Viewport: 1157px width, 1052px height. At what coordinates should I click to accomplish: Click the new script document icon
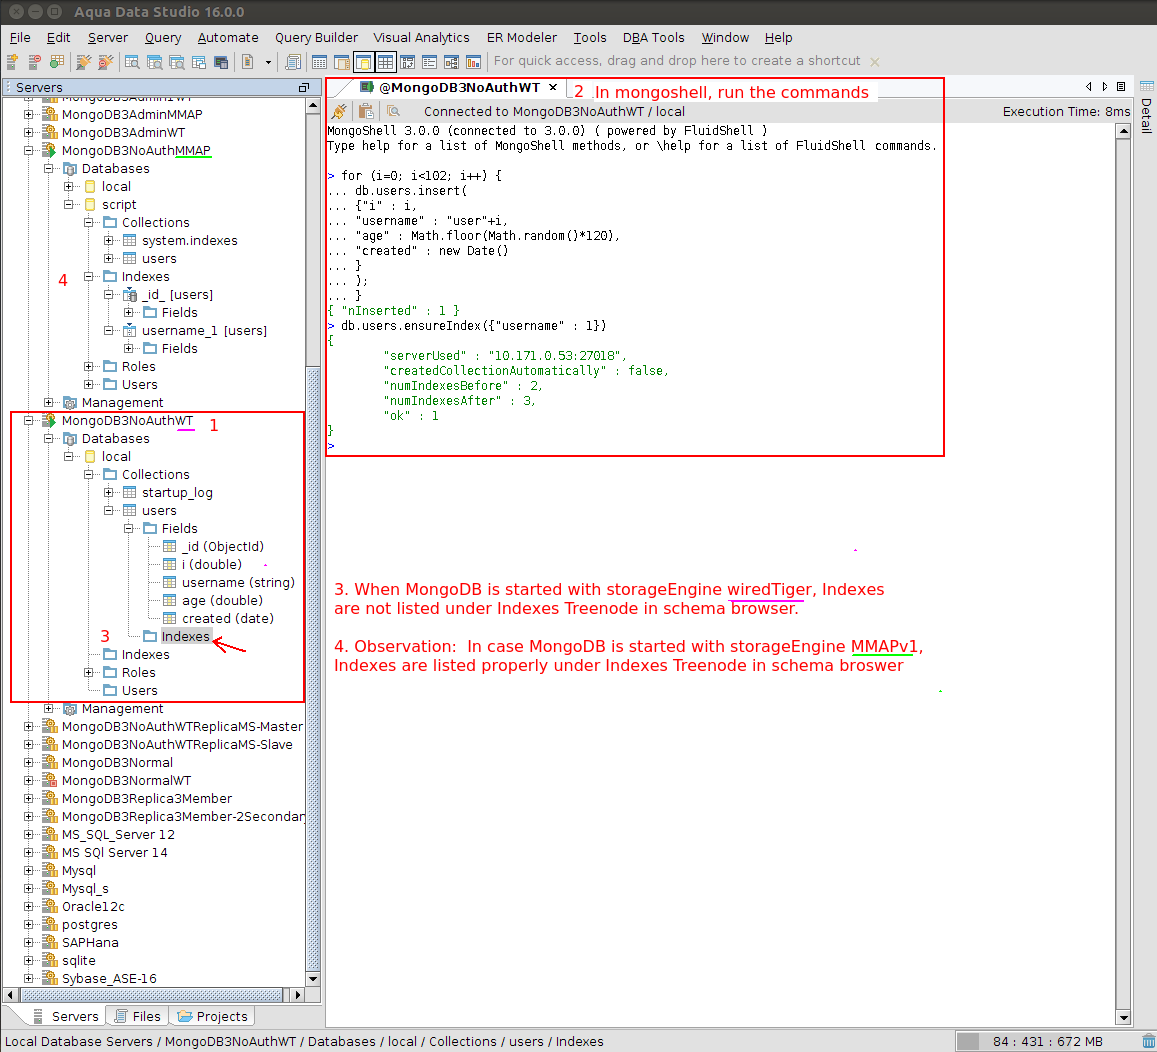[x=248, y=62]
